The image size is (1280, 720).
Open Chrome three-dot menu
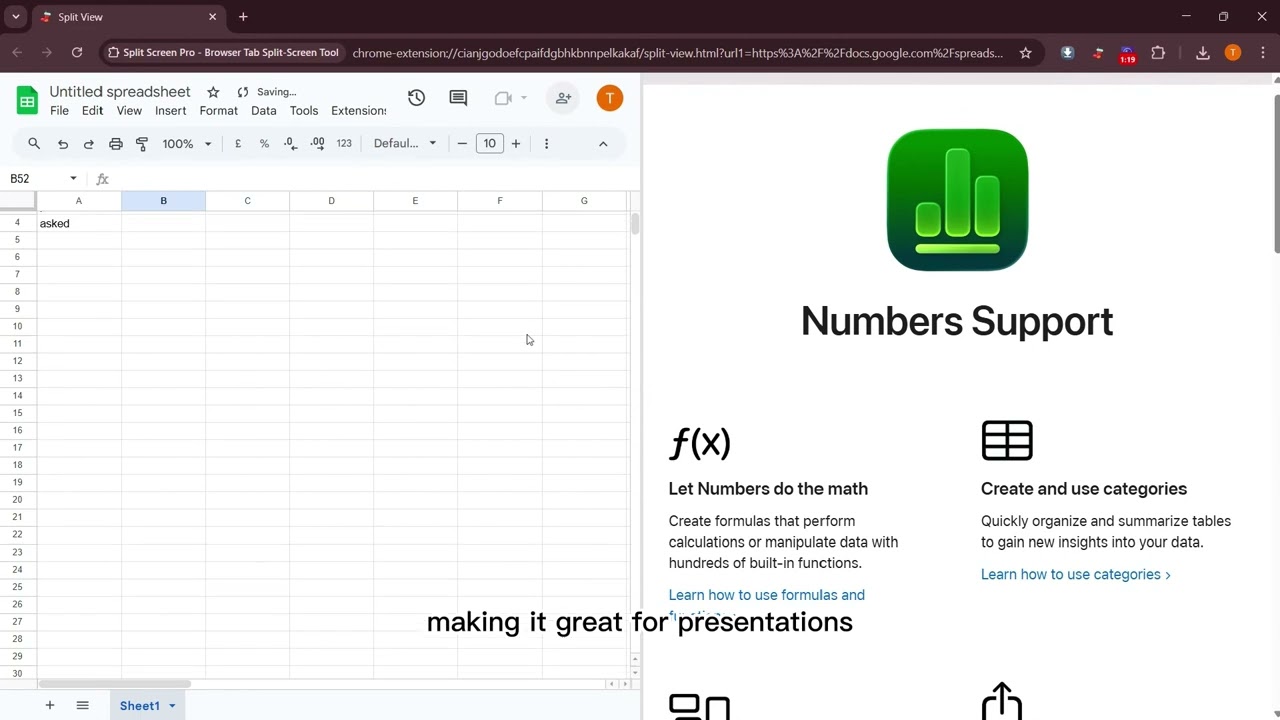coord(1262,53)
